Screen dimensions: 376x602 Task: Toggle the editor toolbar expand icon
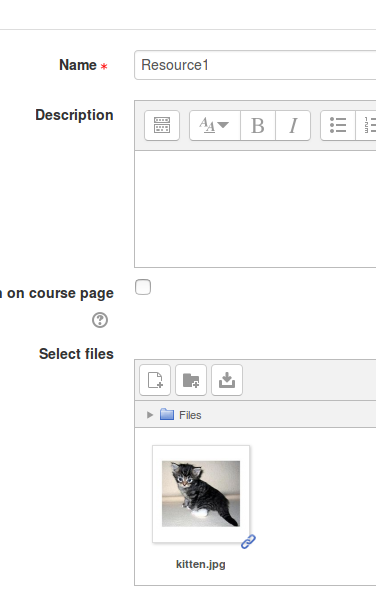click(x=162, y=126)
